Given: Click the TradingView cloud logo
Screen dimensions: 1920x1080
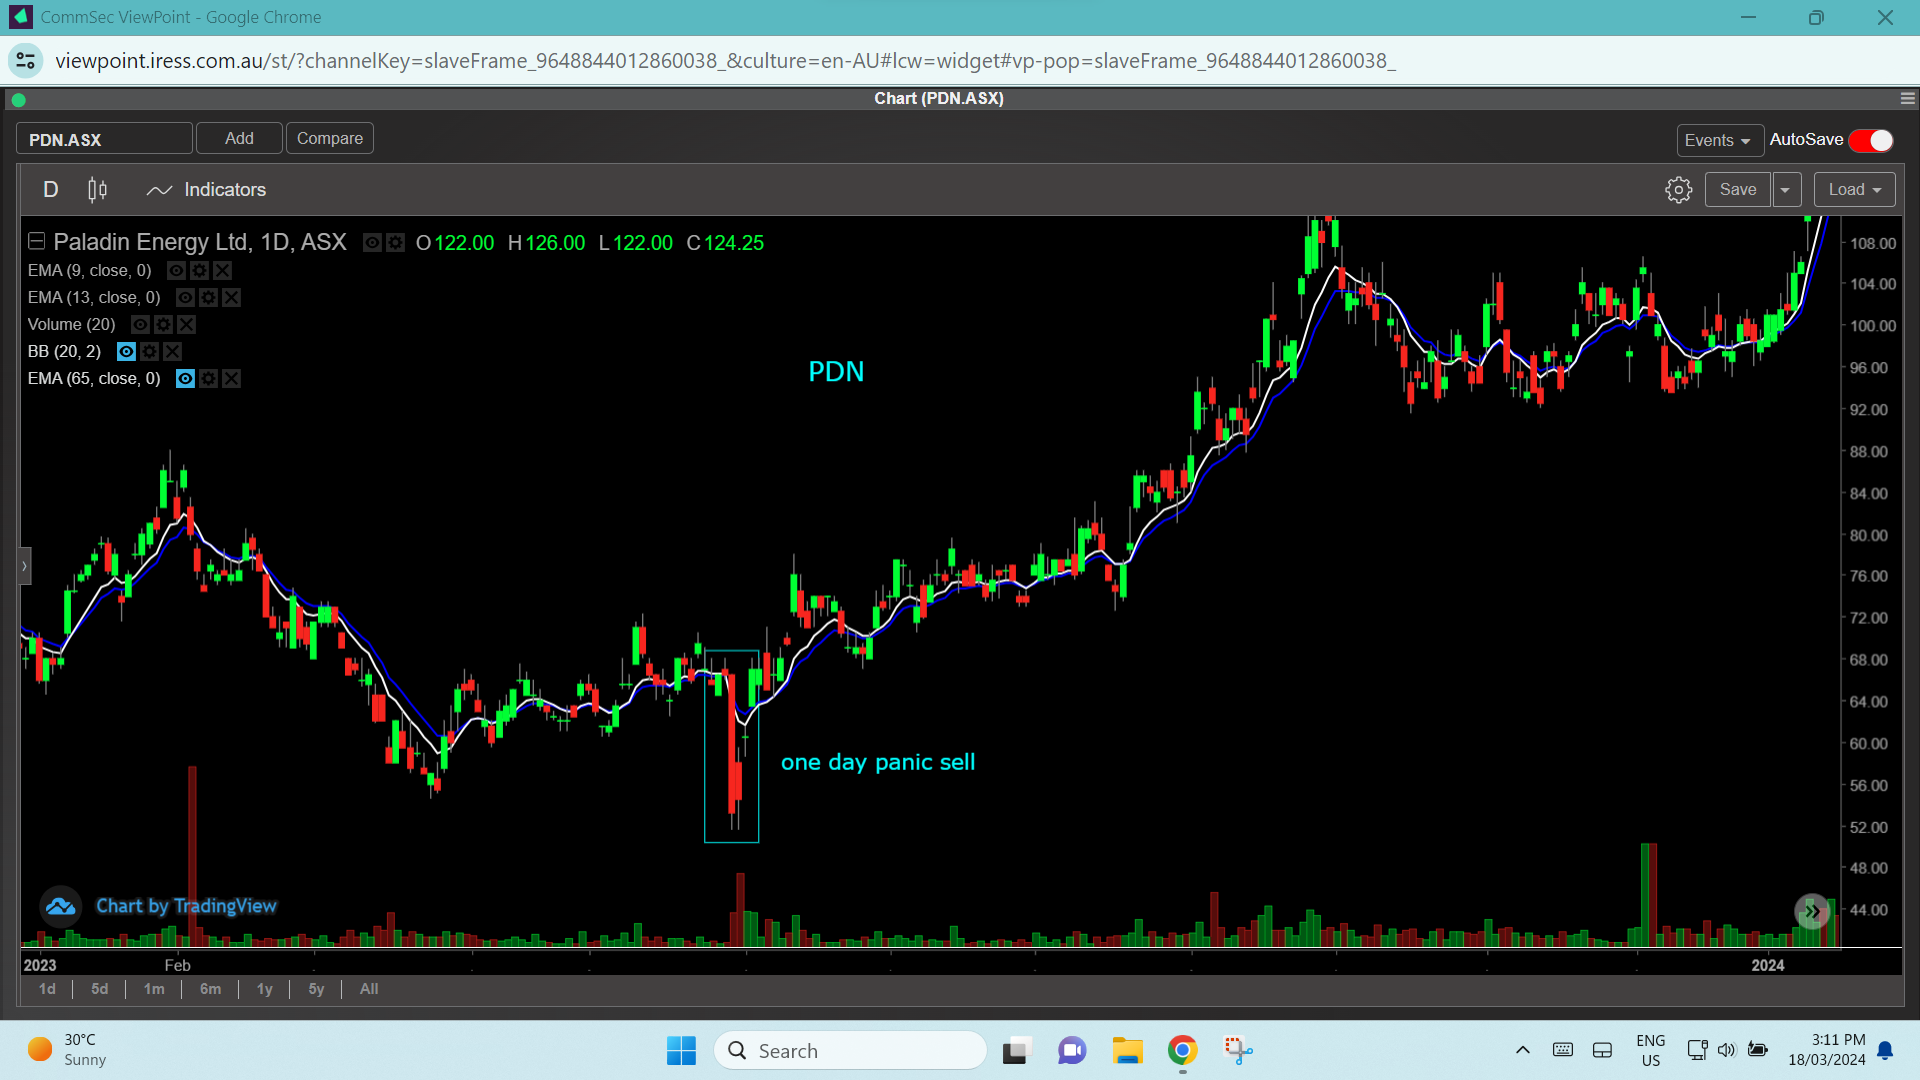Looking at the screenshot, I should coord(60,906).
